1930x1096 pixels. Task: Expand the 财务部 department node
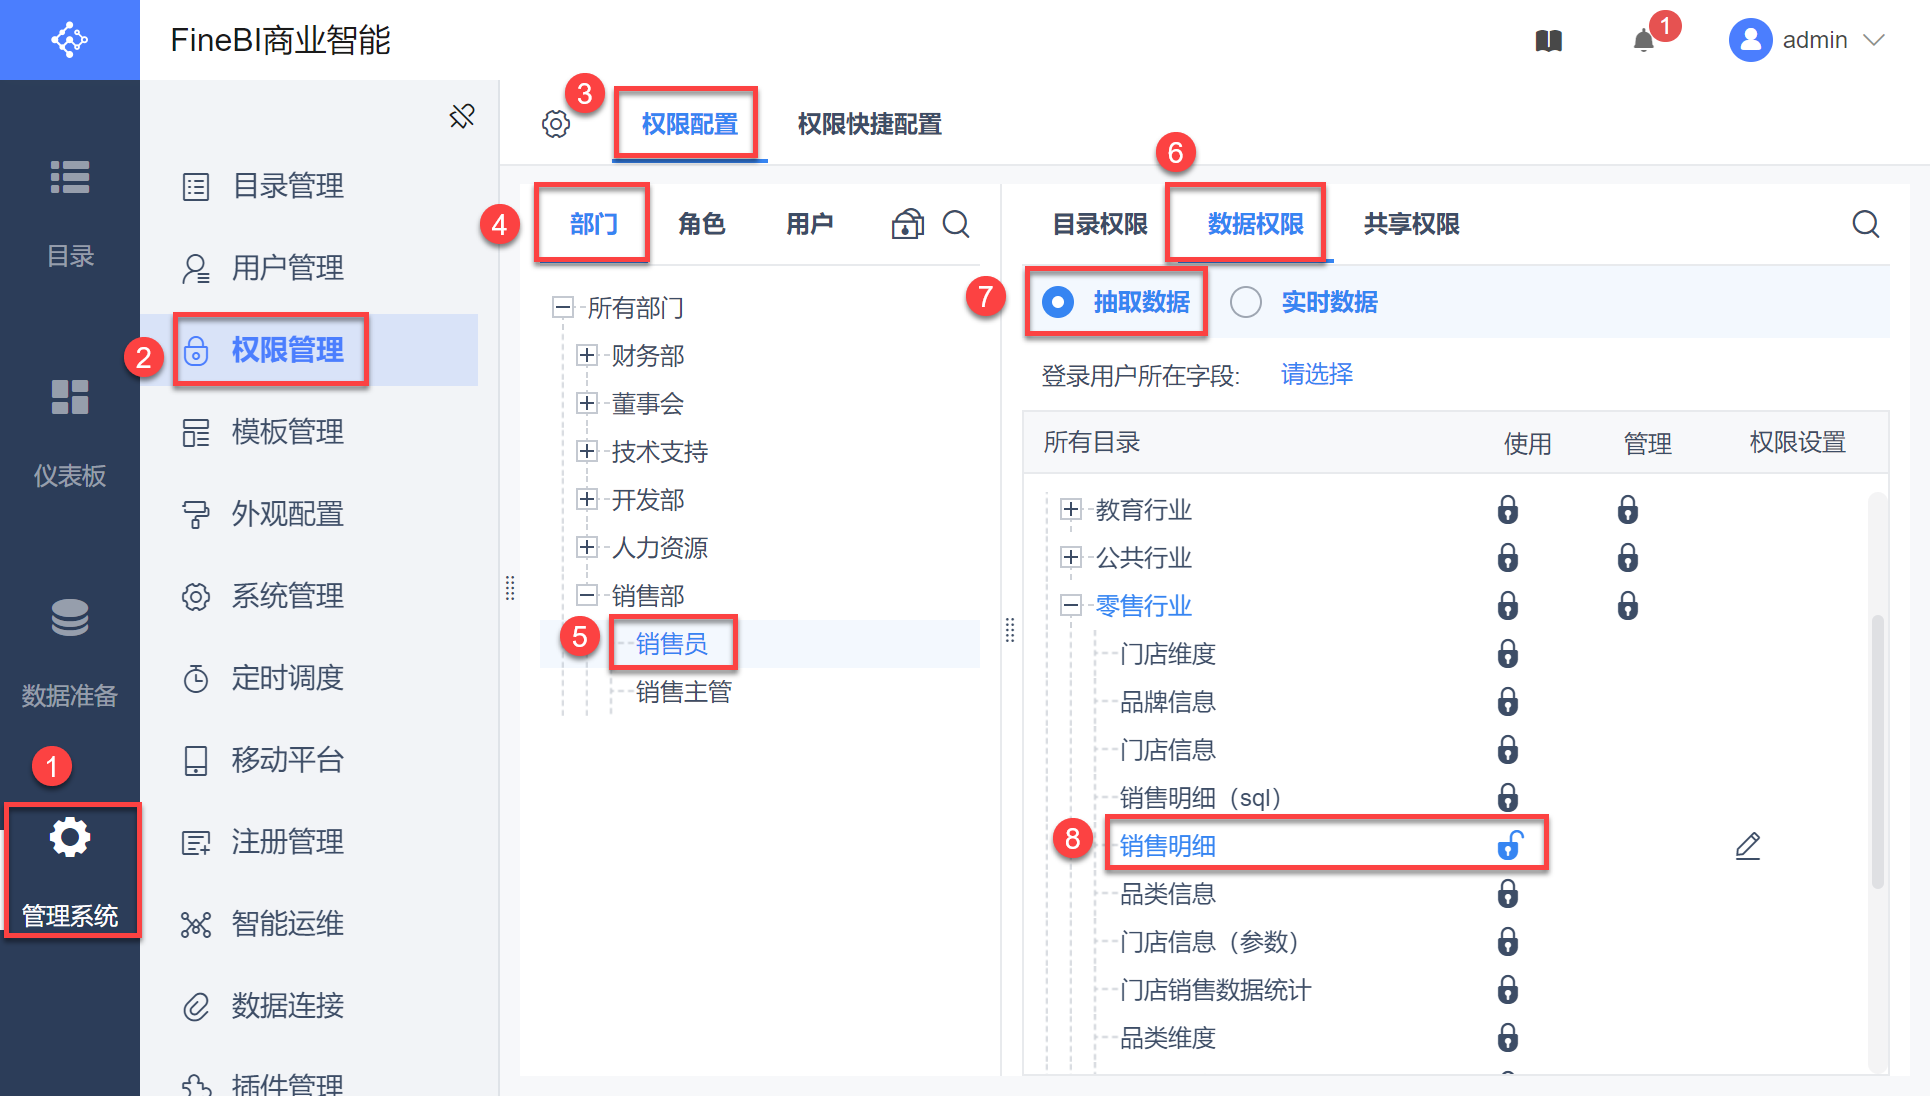587,355
